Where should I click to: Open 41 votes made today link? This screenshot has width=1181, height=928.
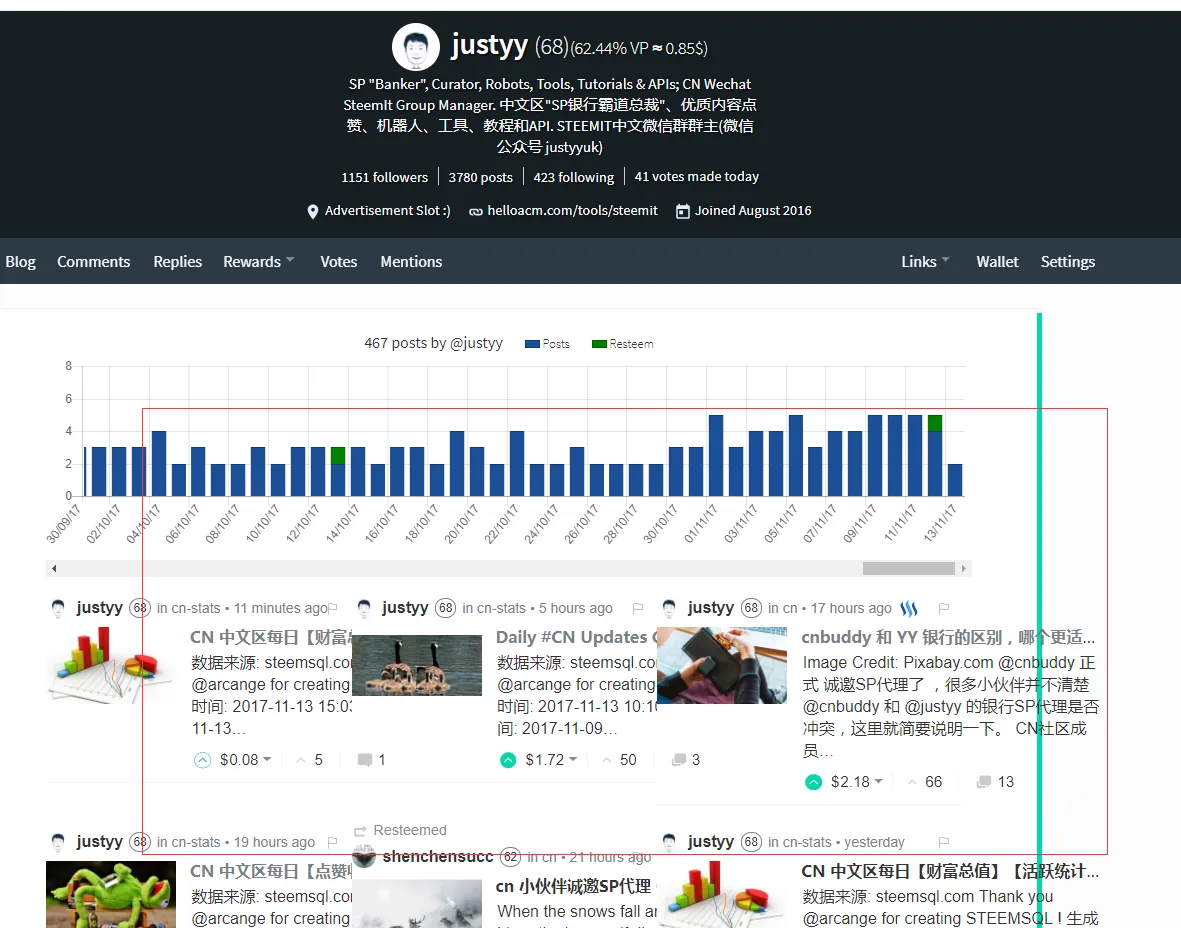coord(697,176)
